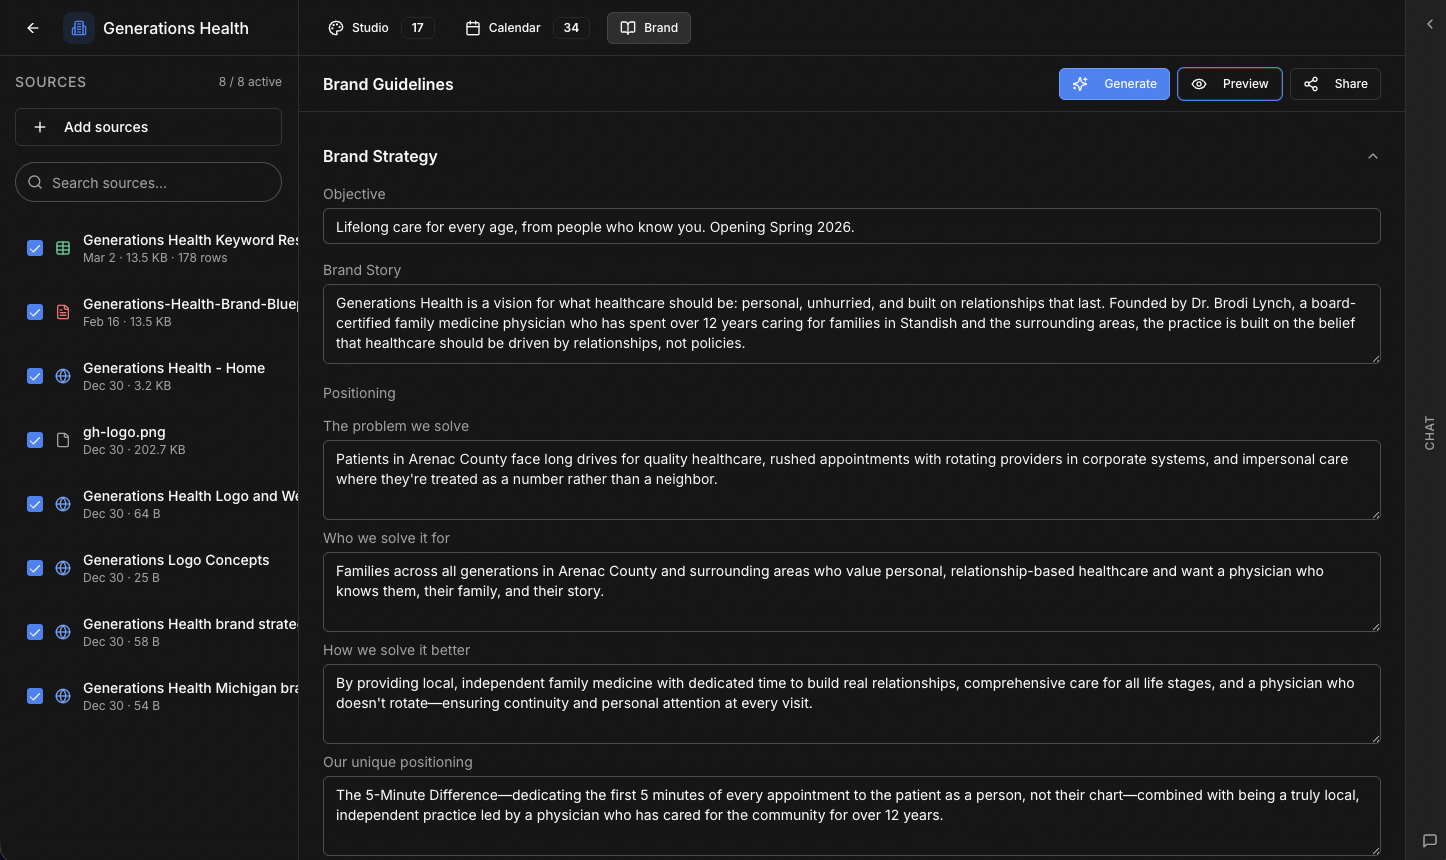This screenshot has width=1446, height=860.
Task: Click the Generations-Health-Brand-Blueprint source name
Action: [x=190, y=304]
